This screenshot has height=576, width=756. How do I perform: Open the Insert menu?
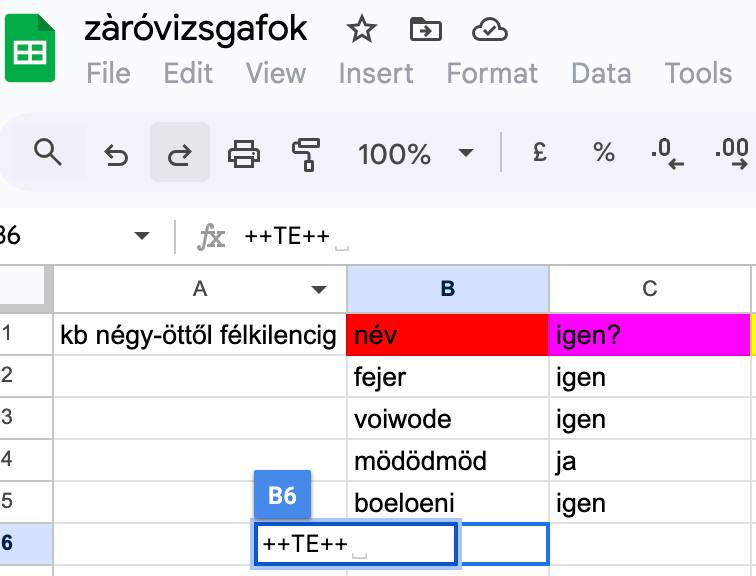pyautogui.click(x=376, y=73)
